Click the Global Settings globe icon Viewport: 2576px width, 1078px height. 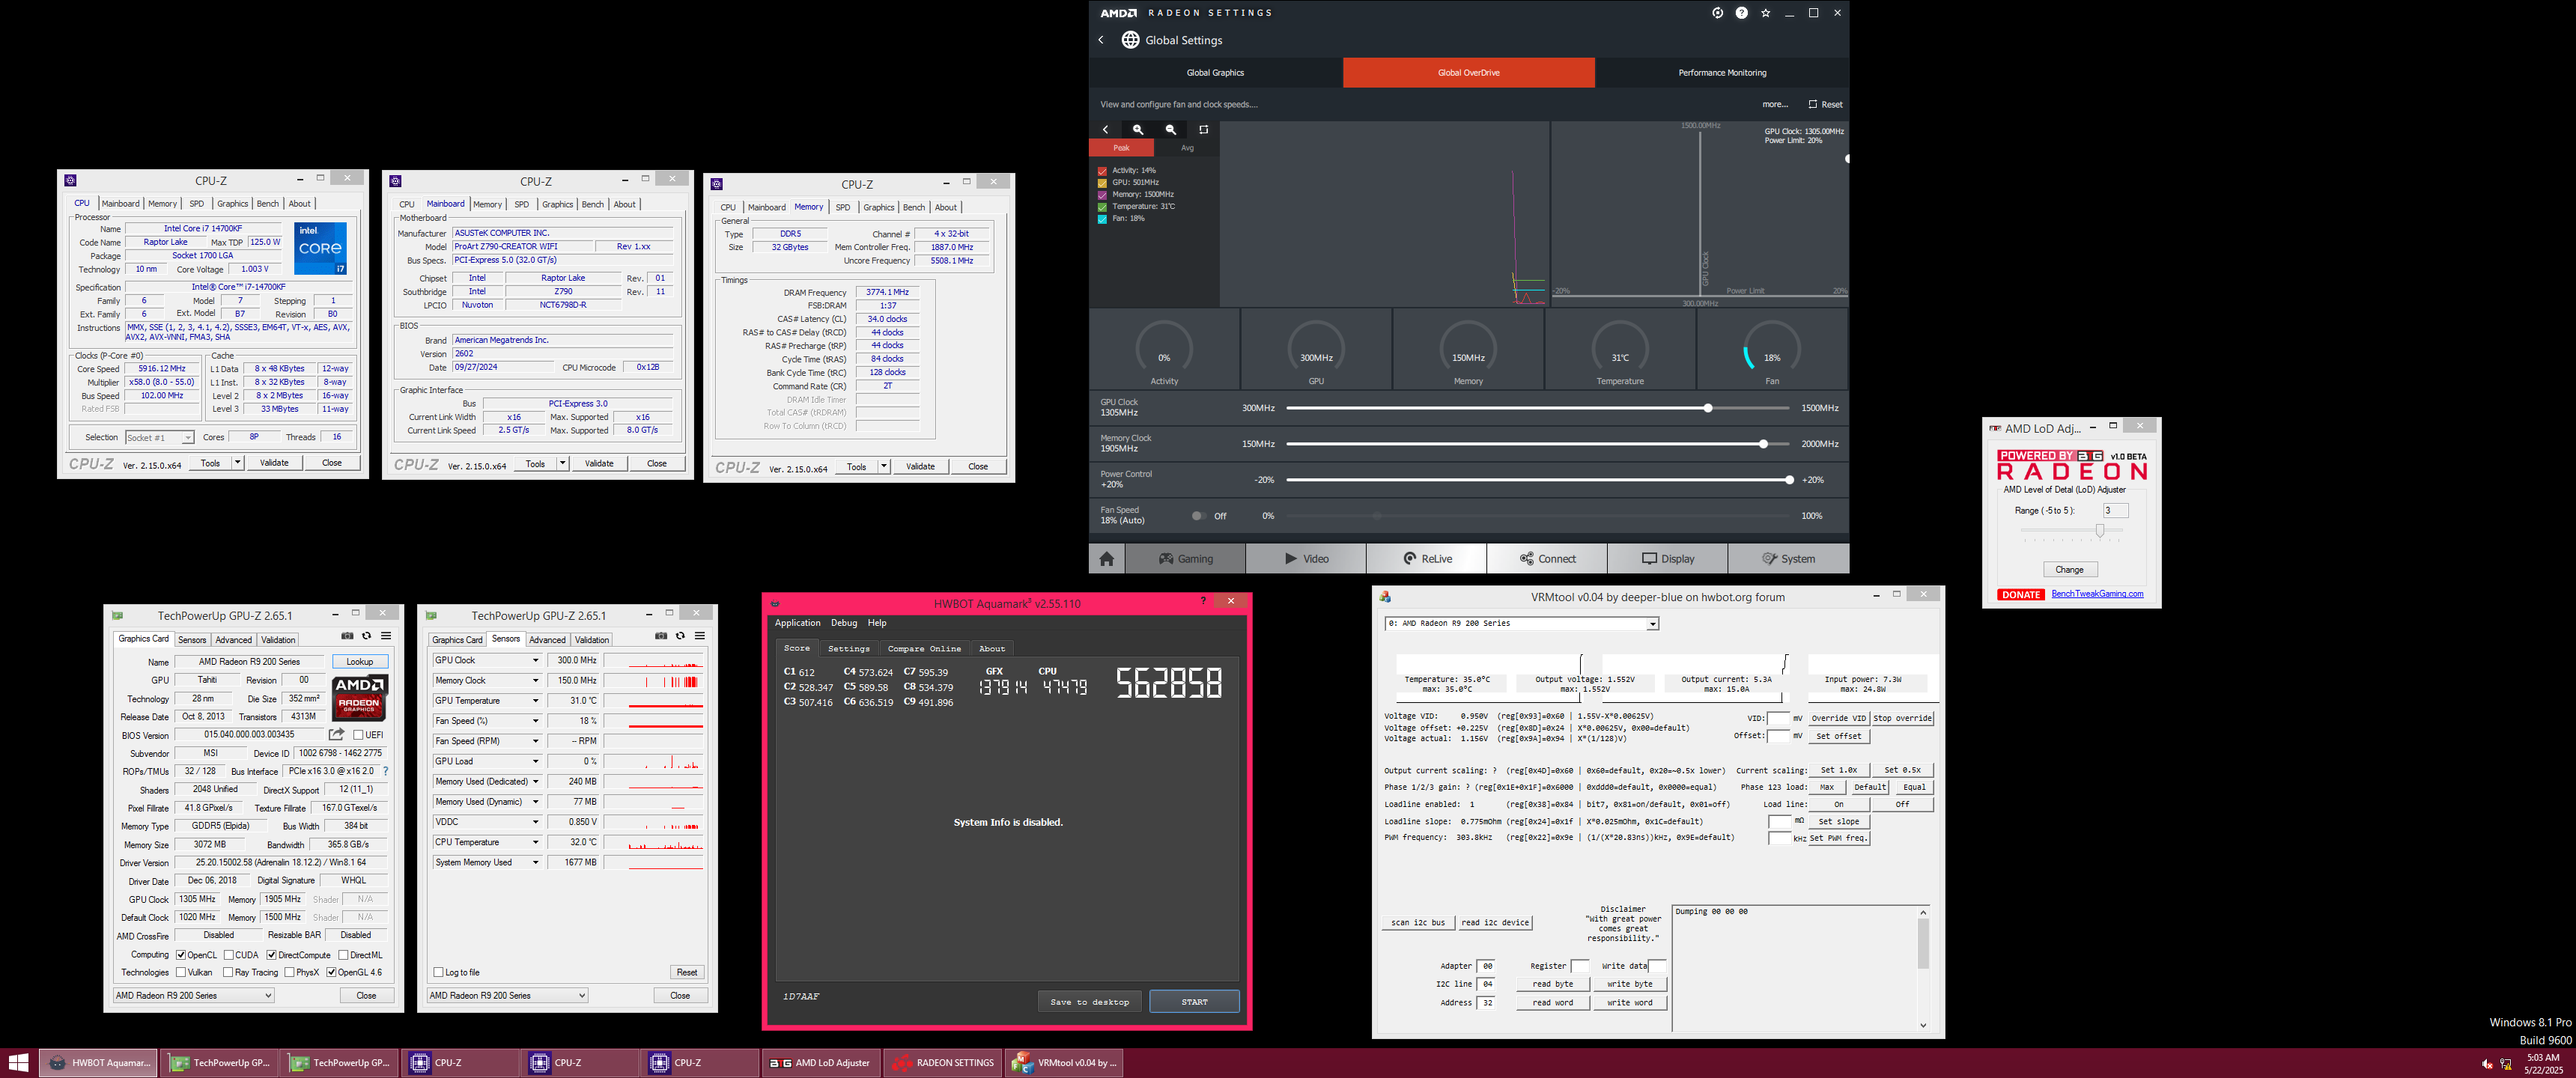point(1130,40)
